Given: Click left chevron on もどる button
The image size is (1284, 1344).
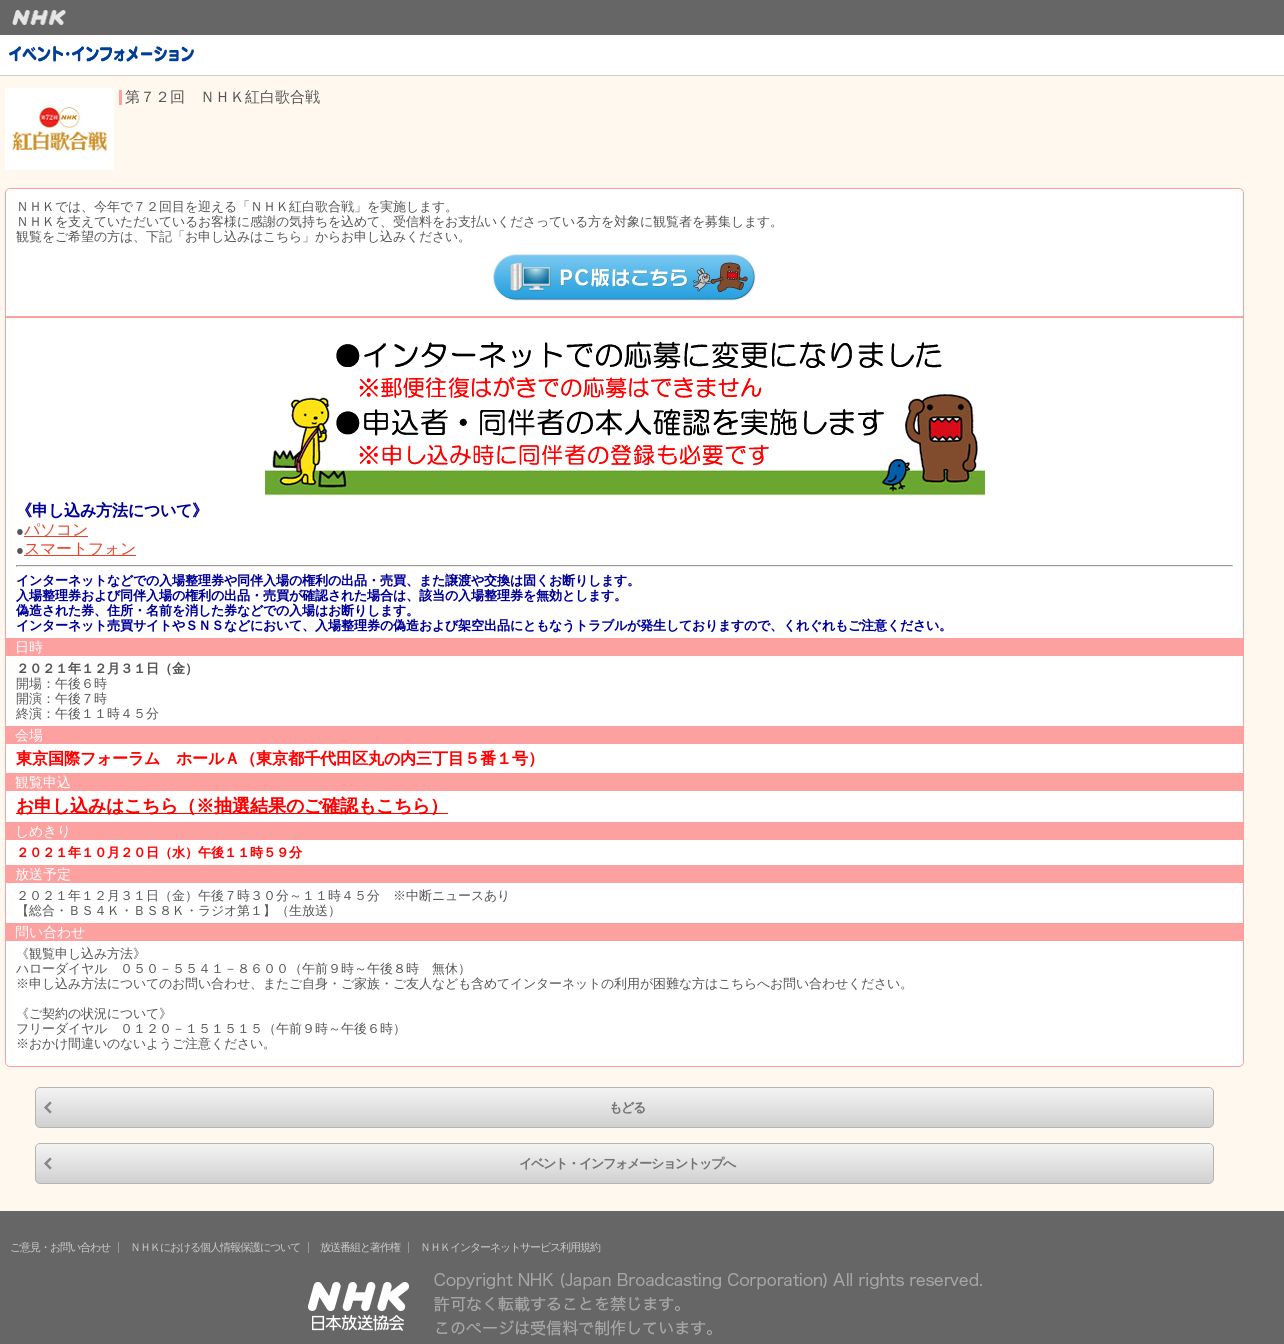Looking at the screenshot, I should [48, 1108].
